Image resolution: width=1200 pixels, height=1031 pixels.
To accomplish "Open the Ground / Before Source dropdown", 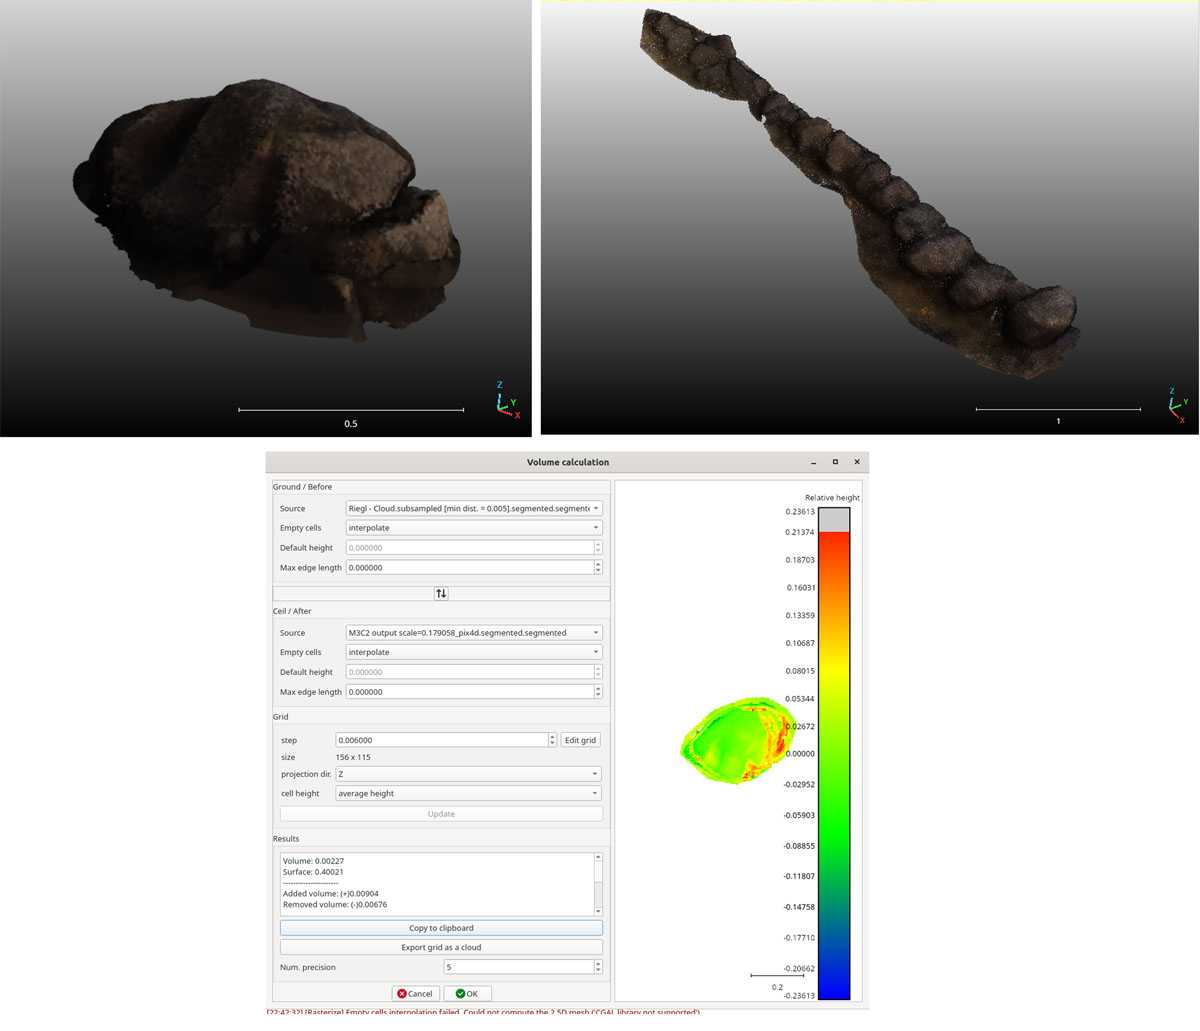I will [473, 508].
